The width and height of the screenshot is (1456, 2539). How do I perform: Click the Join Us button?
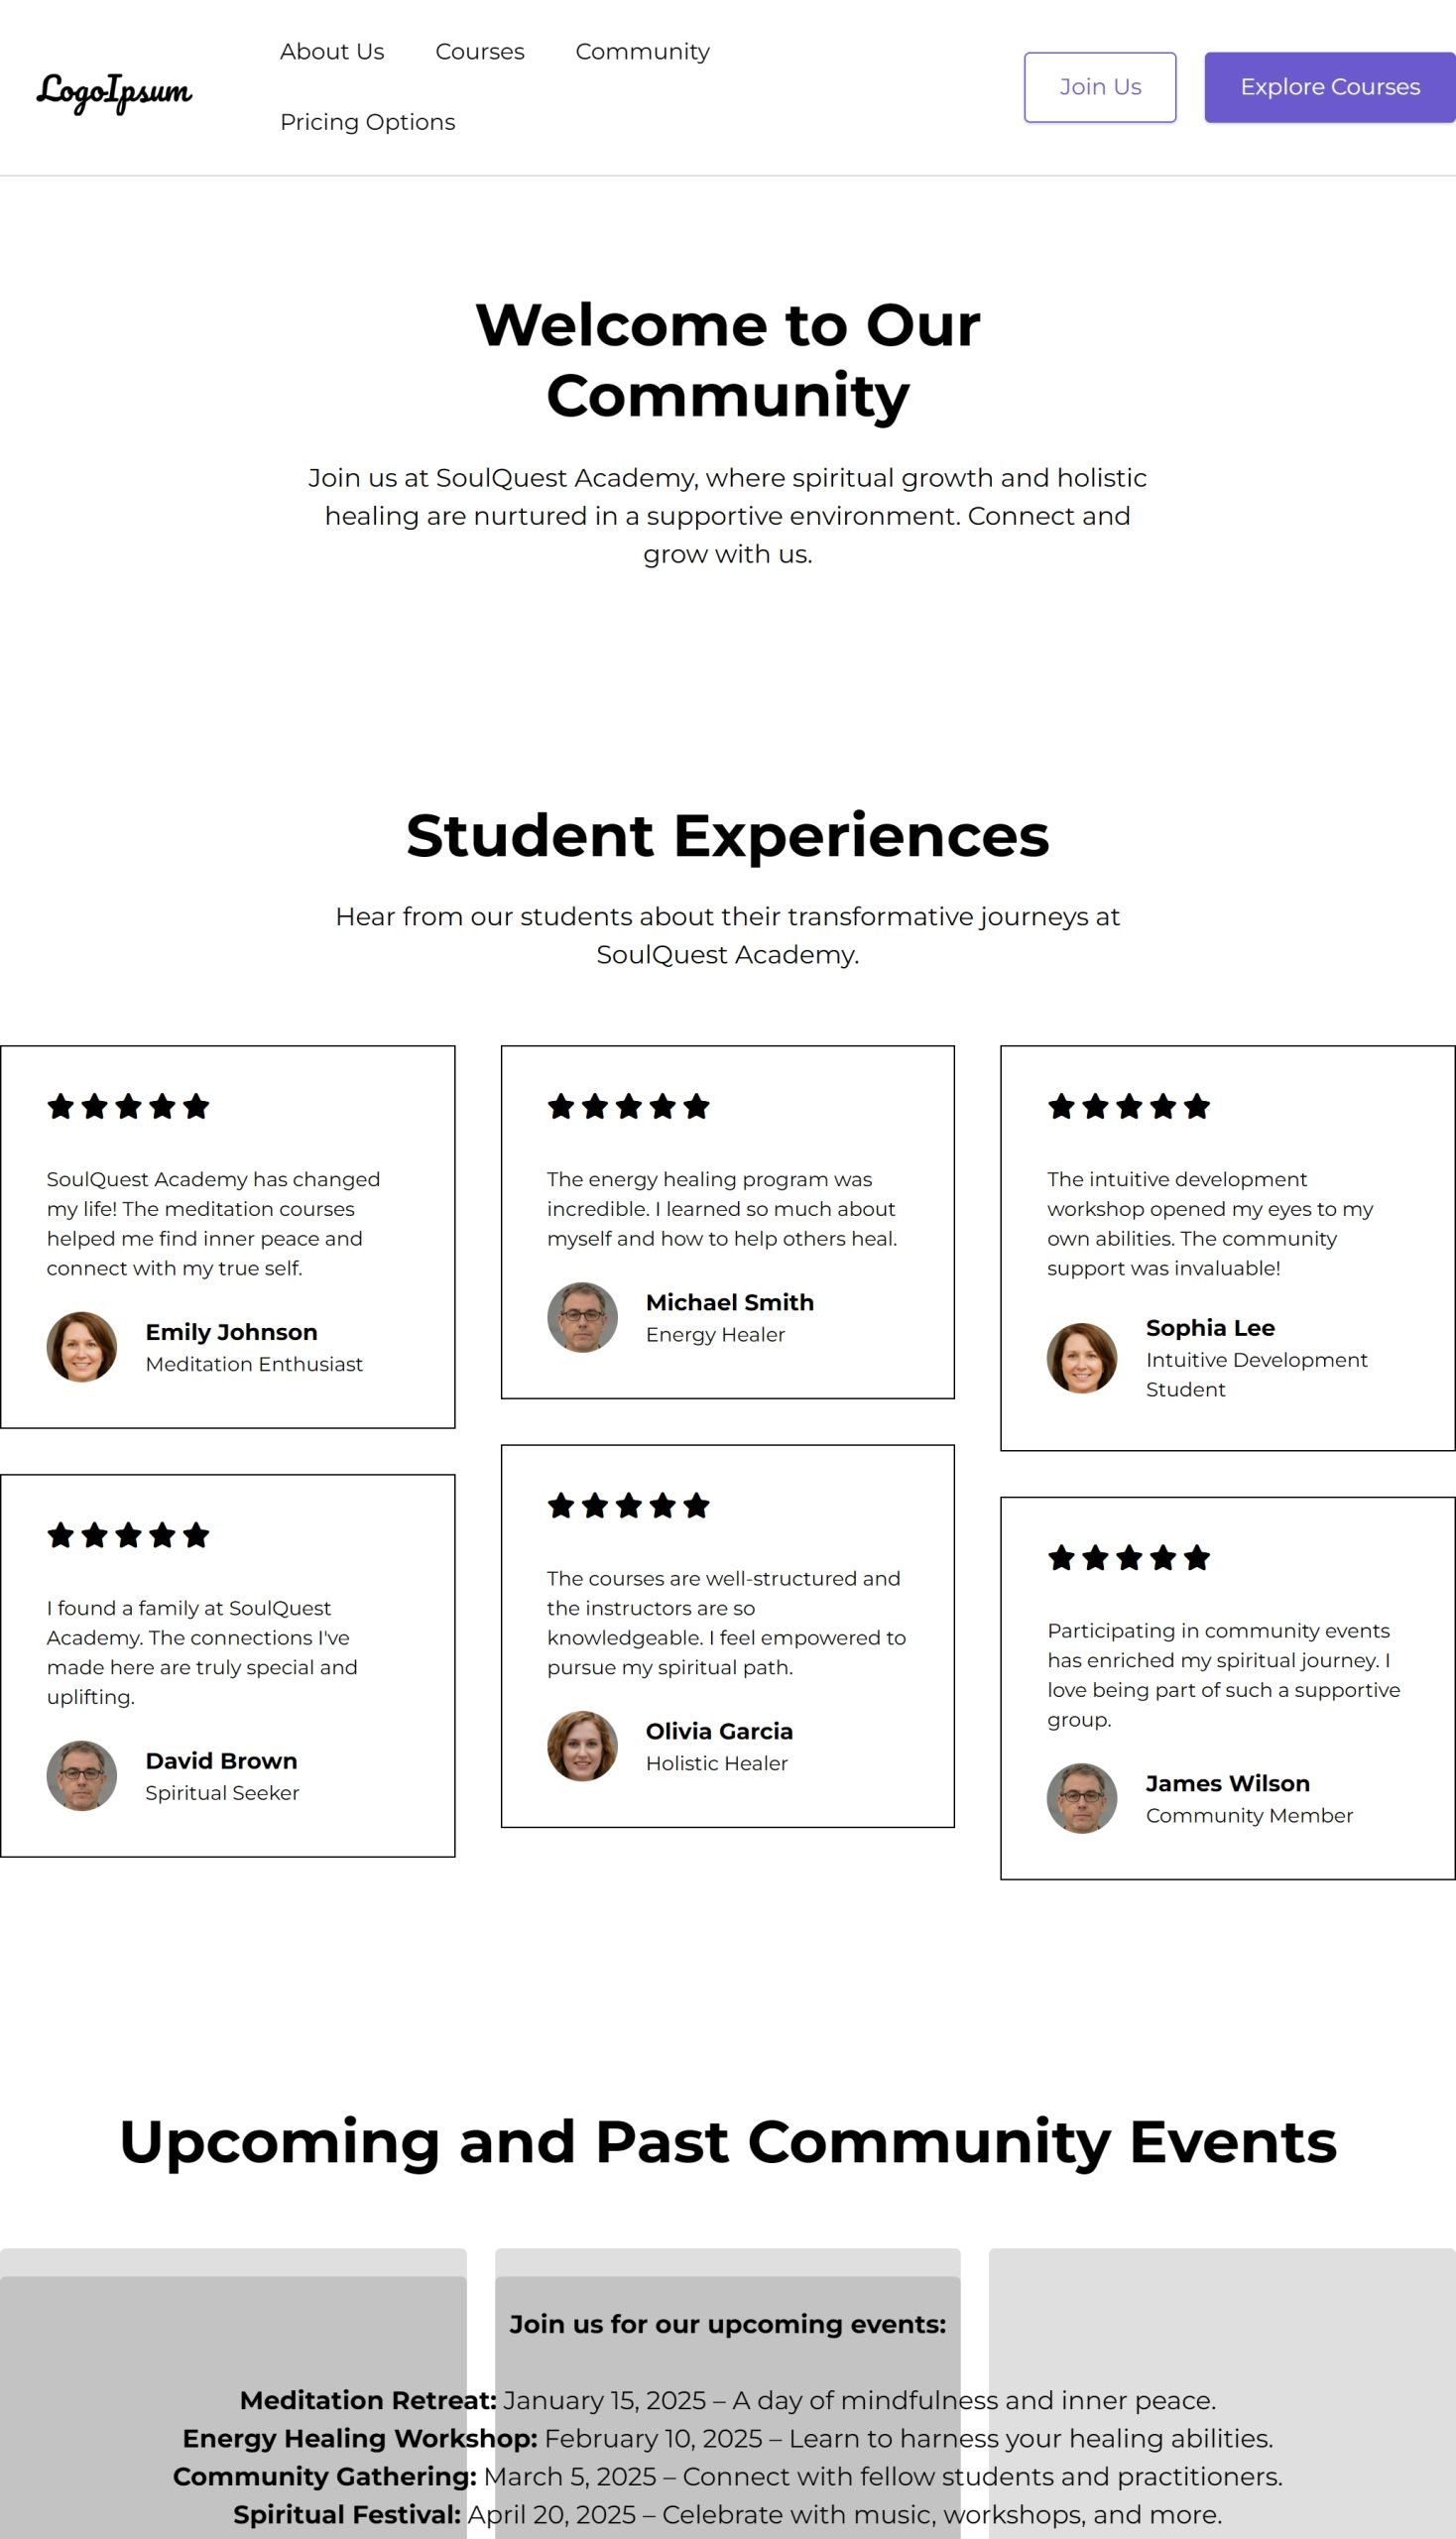(x=1100, y=87)
